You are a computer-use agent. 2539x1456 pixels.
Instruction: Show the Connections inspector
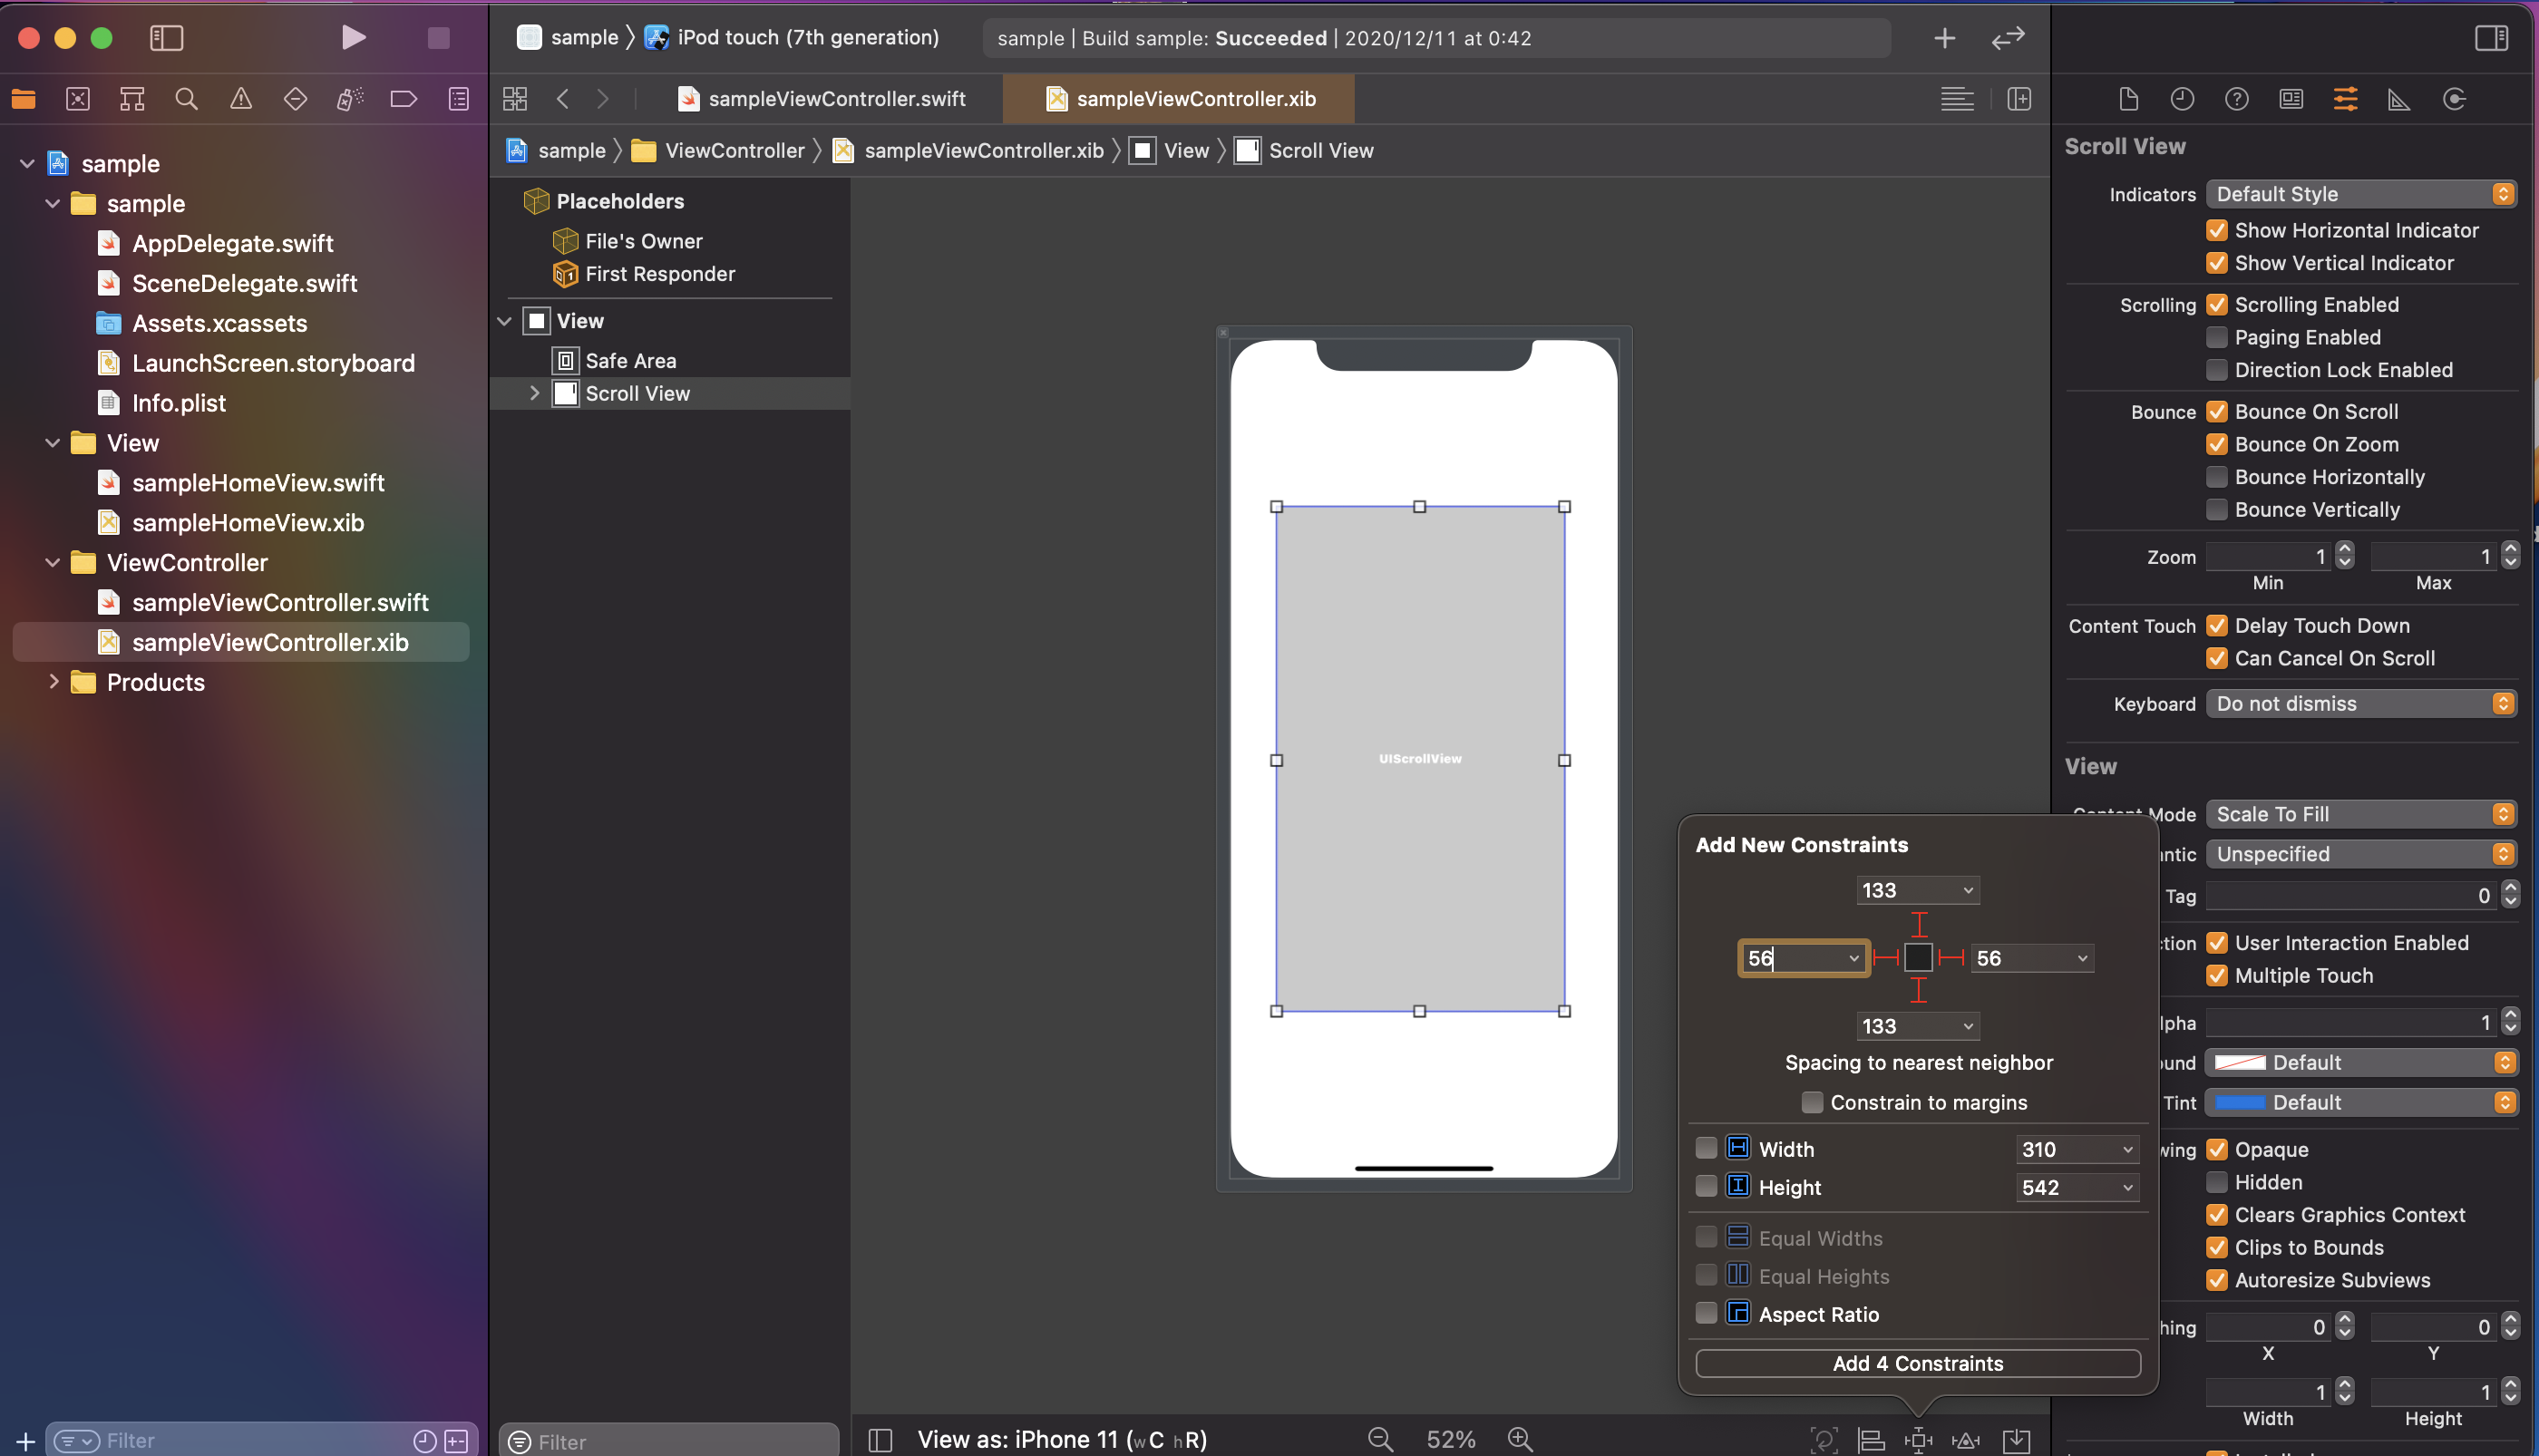click(2454, 99)
